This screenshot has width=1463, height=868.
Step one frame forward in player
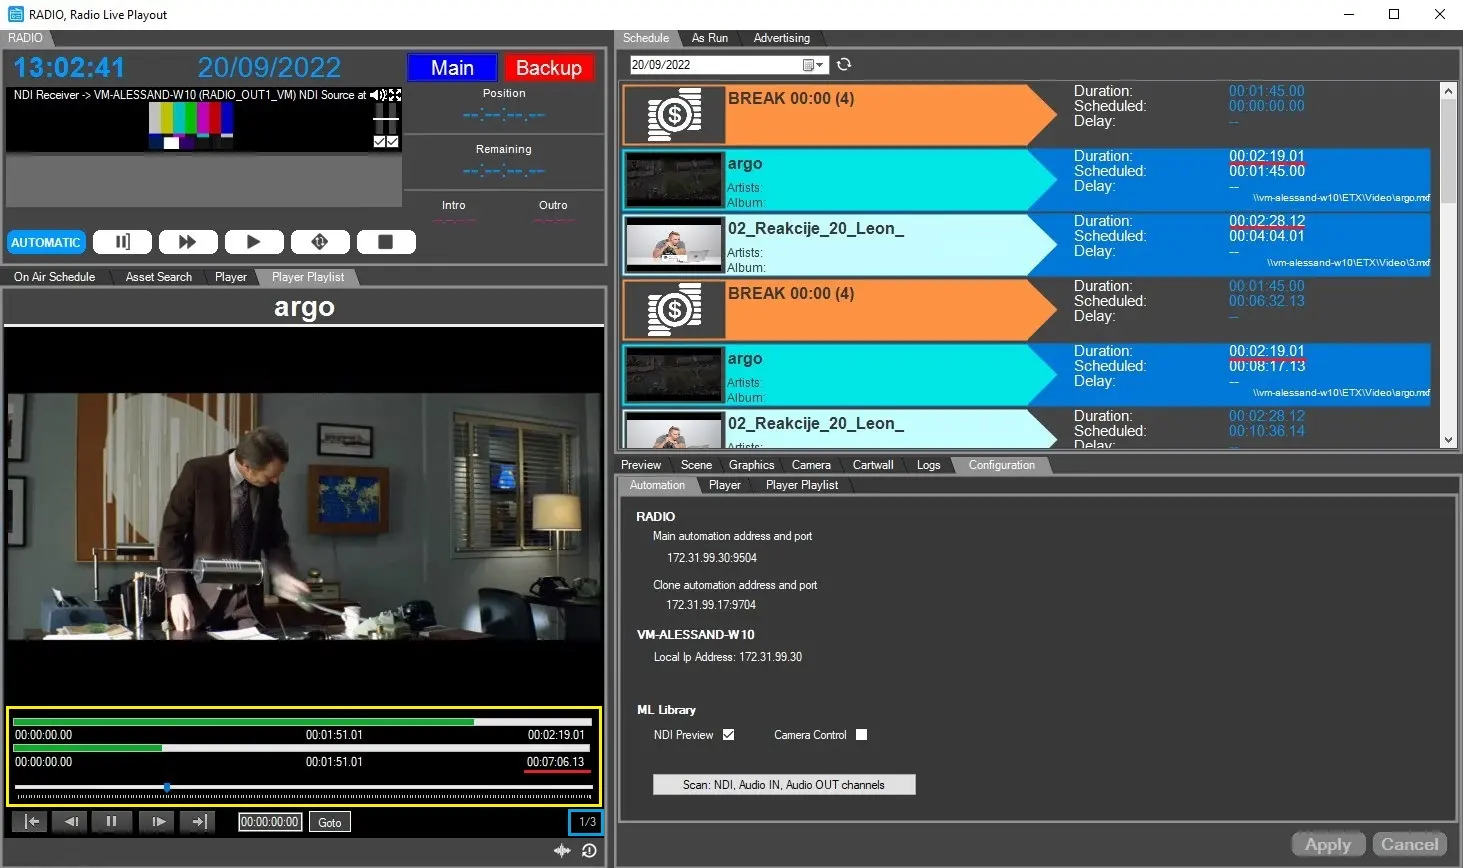(158, 822)
